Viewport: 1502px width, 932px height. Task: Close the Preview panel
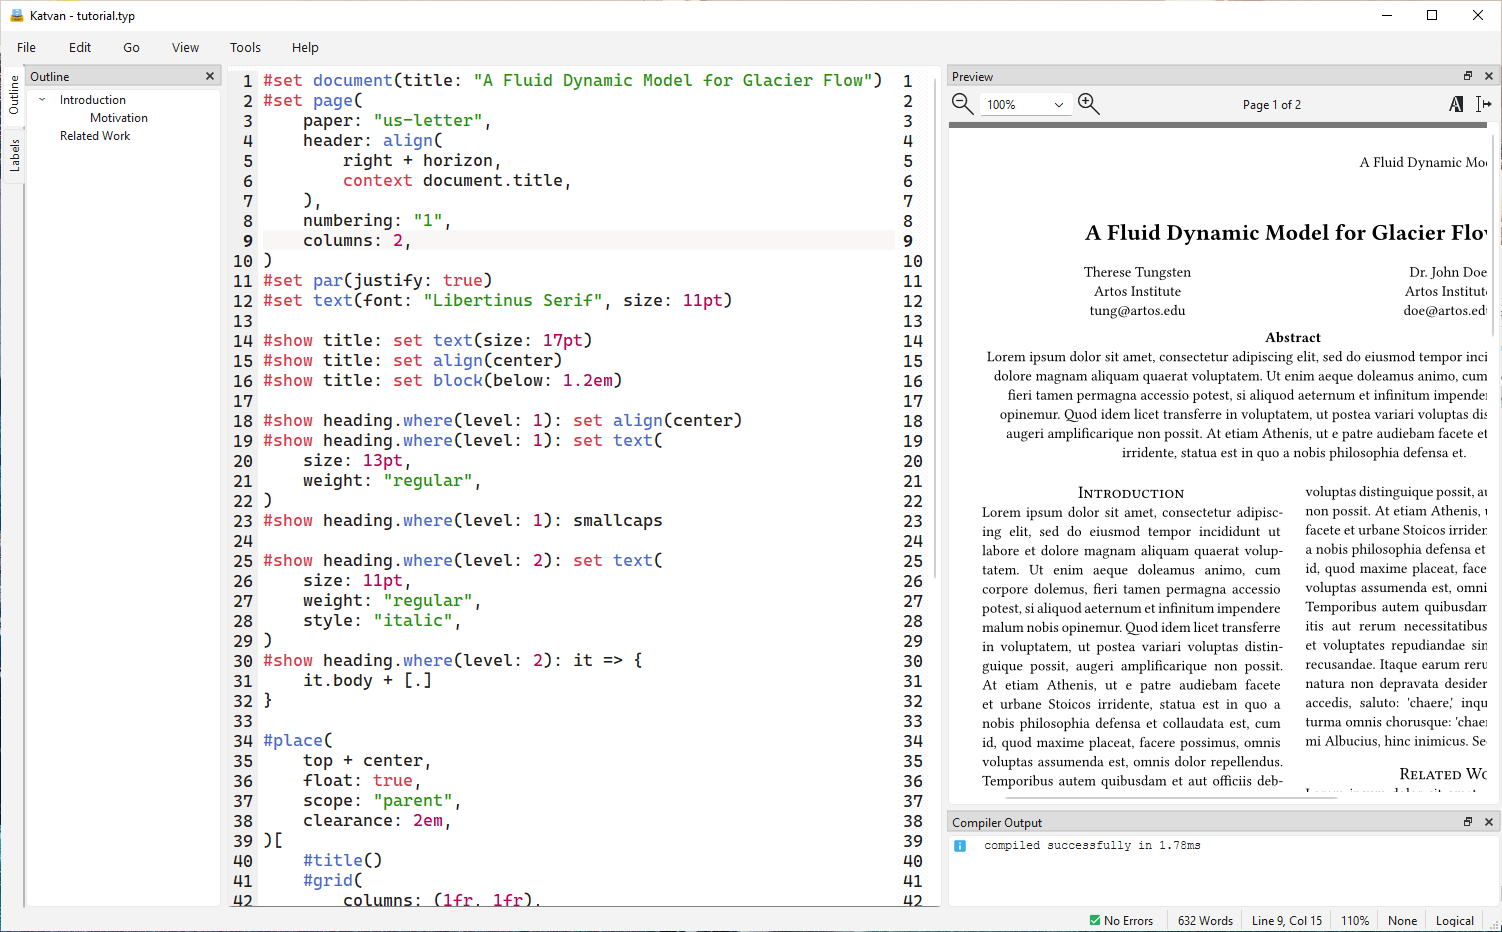(1488, 76)
